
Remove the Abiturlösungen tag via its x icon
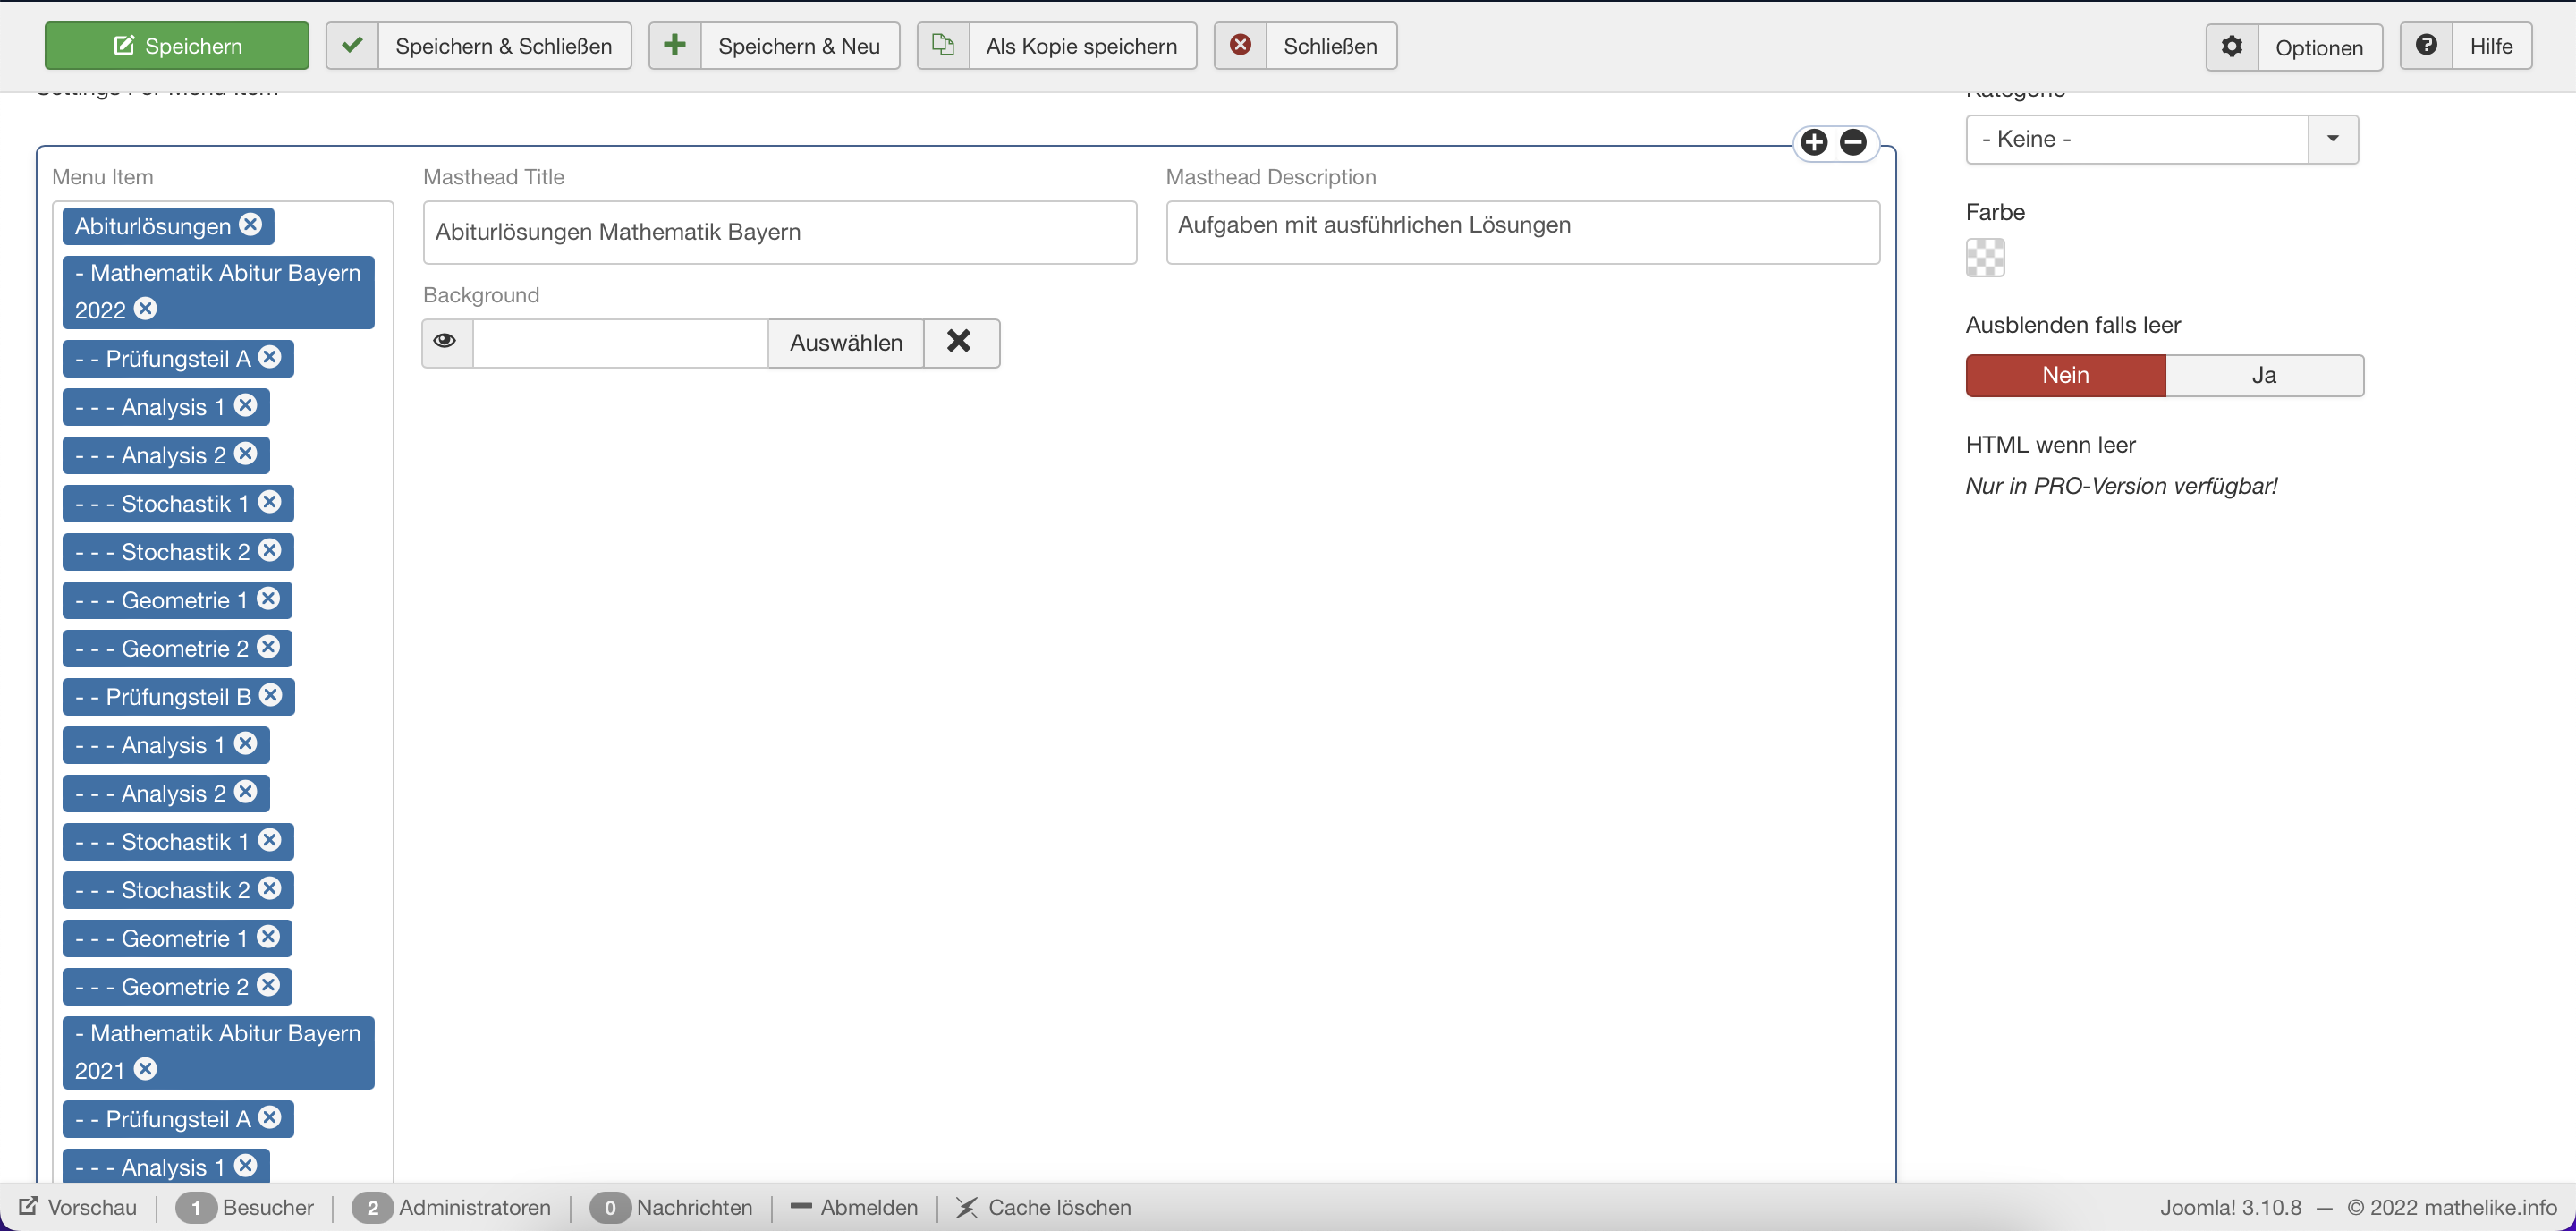[251, 224]
